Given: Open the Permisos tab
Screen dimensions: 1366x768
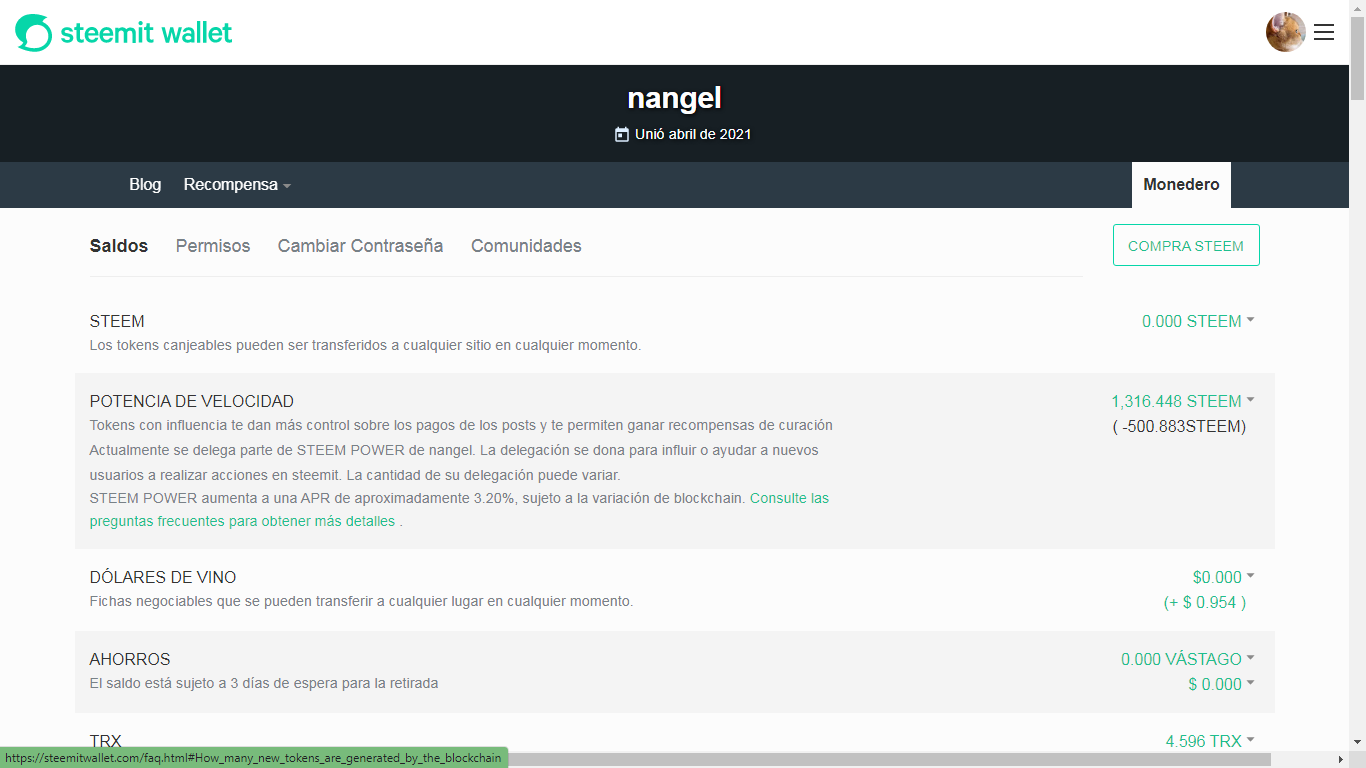Looking at the screenshot, I should (213, 246).
